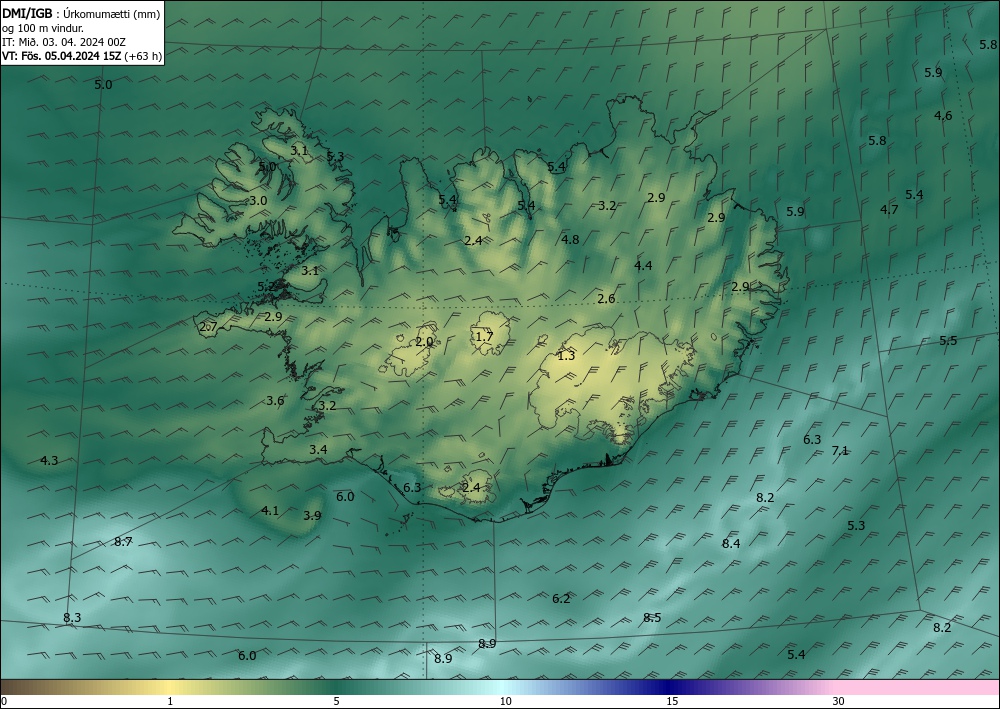Viewport: 1000px width, 709px height.
Task: Click the '0' label on the color scale
Action: coord(4,702)
